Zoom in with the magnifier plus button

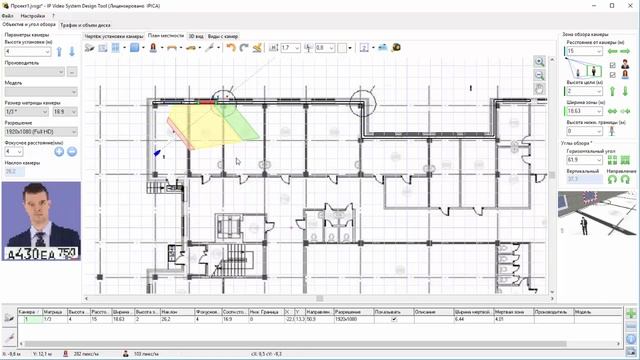pos(540,61)
